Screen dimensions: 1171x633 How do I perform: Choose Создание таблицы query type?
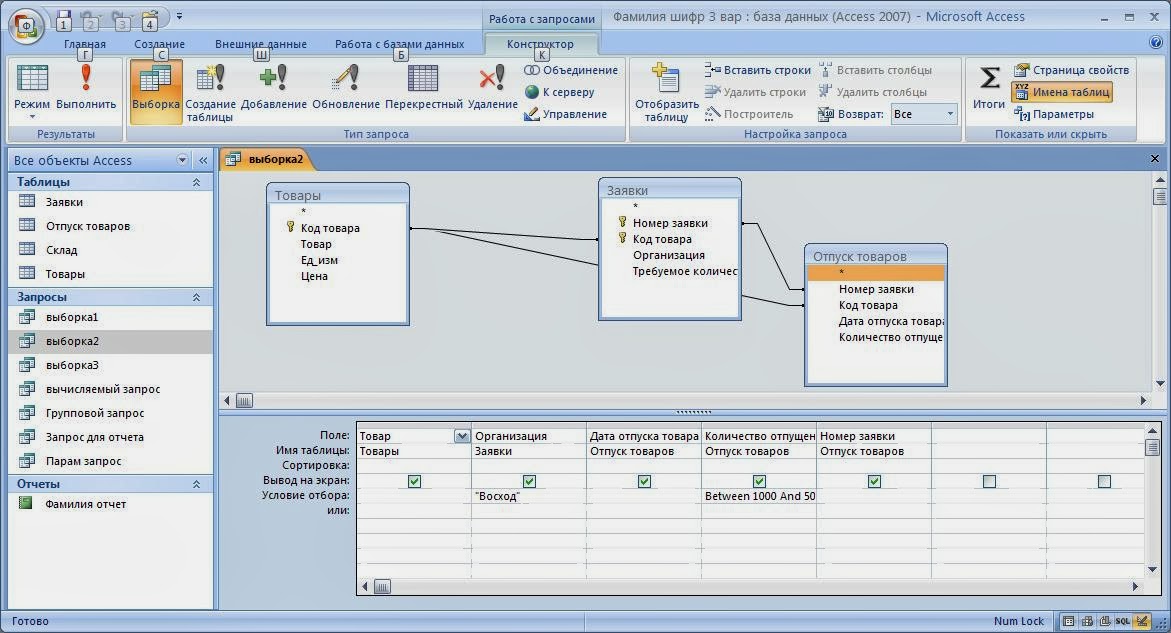(210, 91)
